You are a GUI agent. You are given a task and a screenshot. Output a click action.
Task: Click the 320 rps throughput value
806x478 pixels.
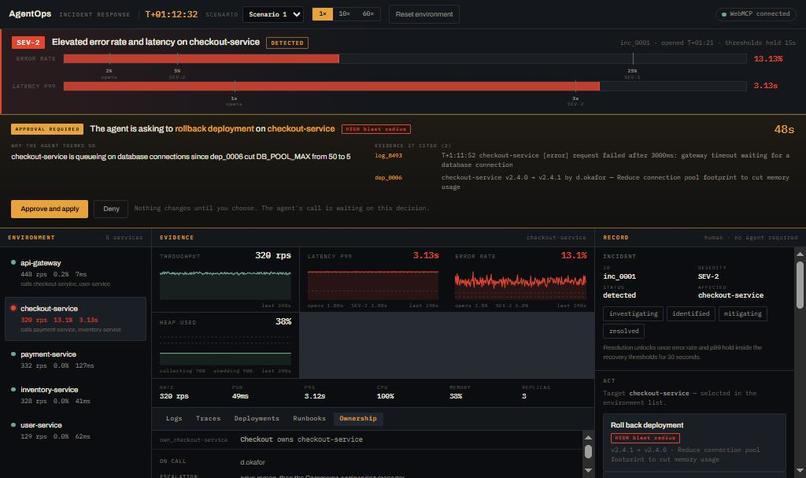point(273,255)
